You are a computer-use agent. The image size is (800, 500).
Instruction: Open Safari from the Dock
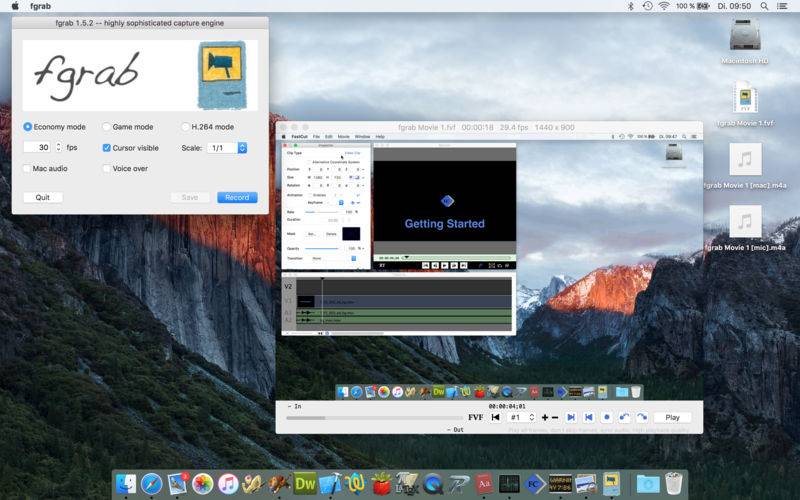pos(152,484)
